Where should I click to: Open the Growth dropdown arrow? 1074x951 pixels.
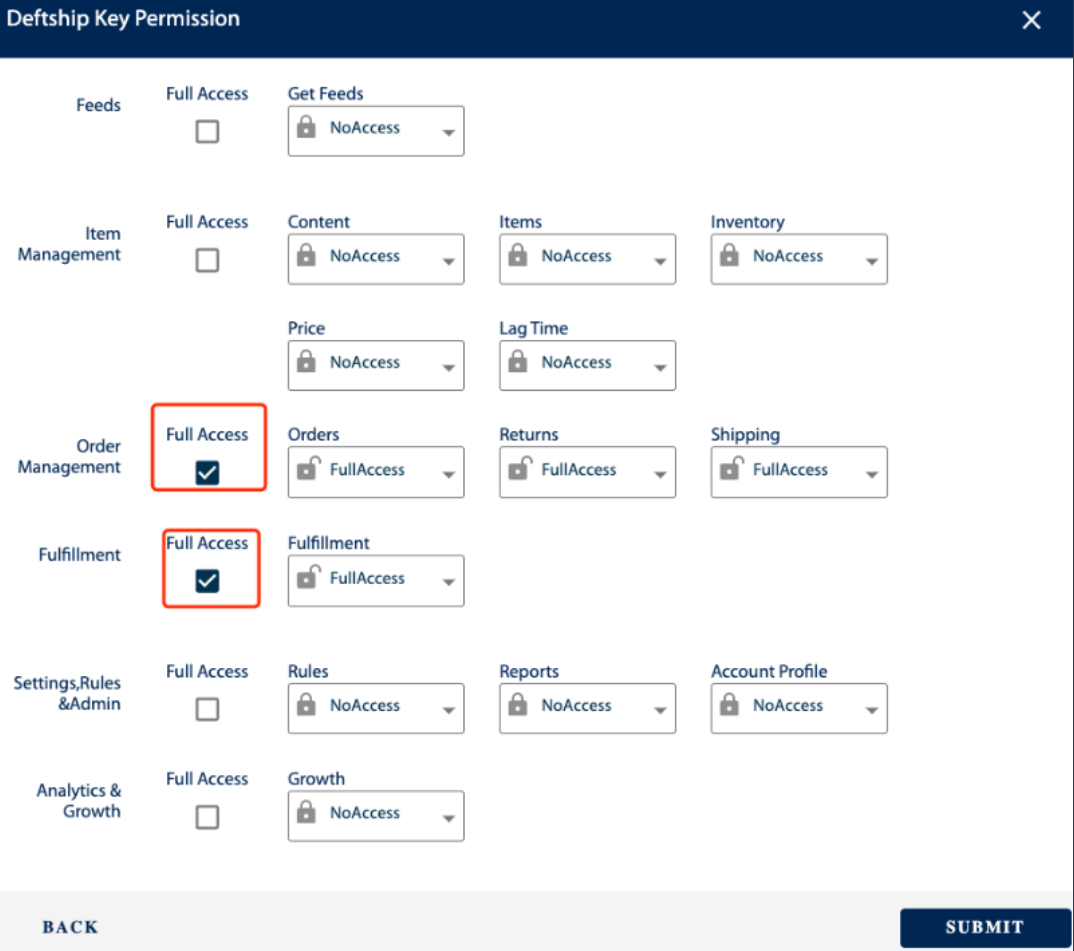449,818
